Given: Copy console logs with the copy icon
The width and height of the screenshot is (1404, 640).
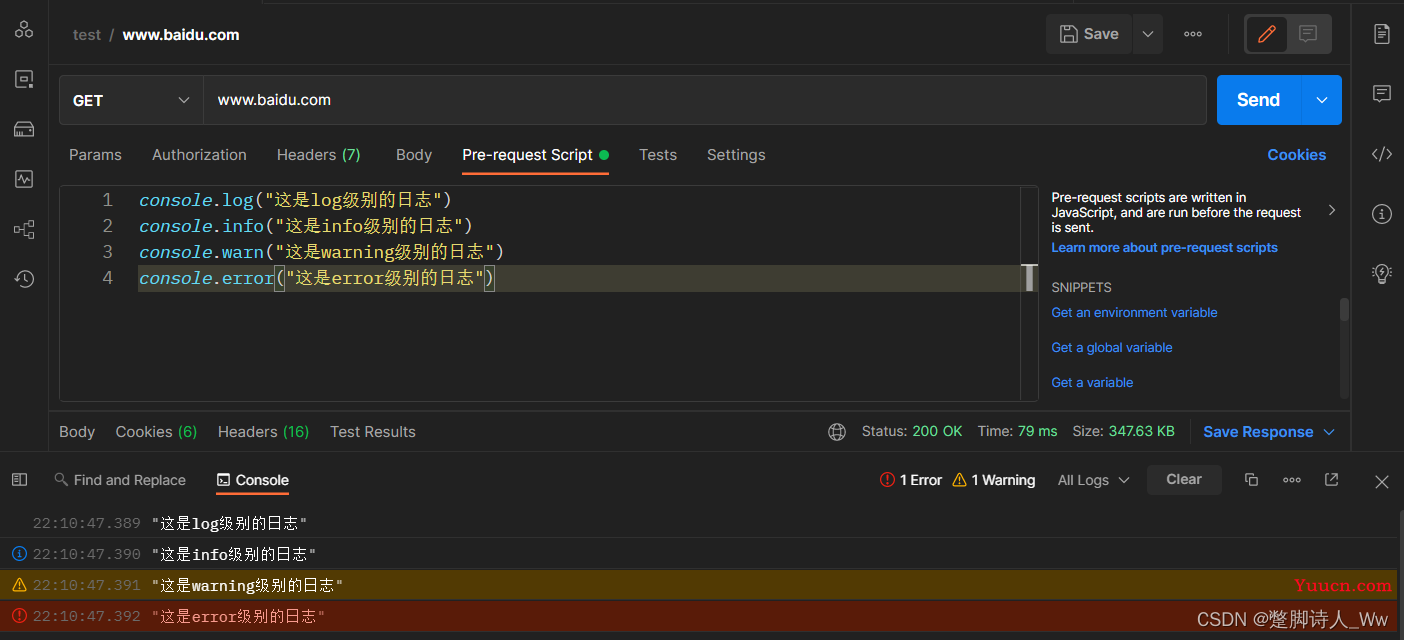Looking at the screenshot, I should tap(1251, 480).
